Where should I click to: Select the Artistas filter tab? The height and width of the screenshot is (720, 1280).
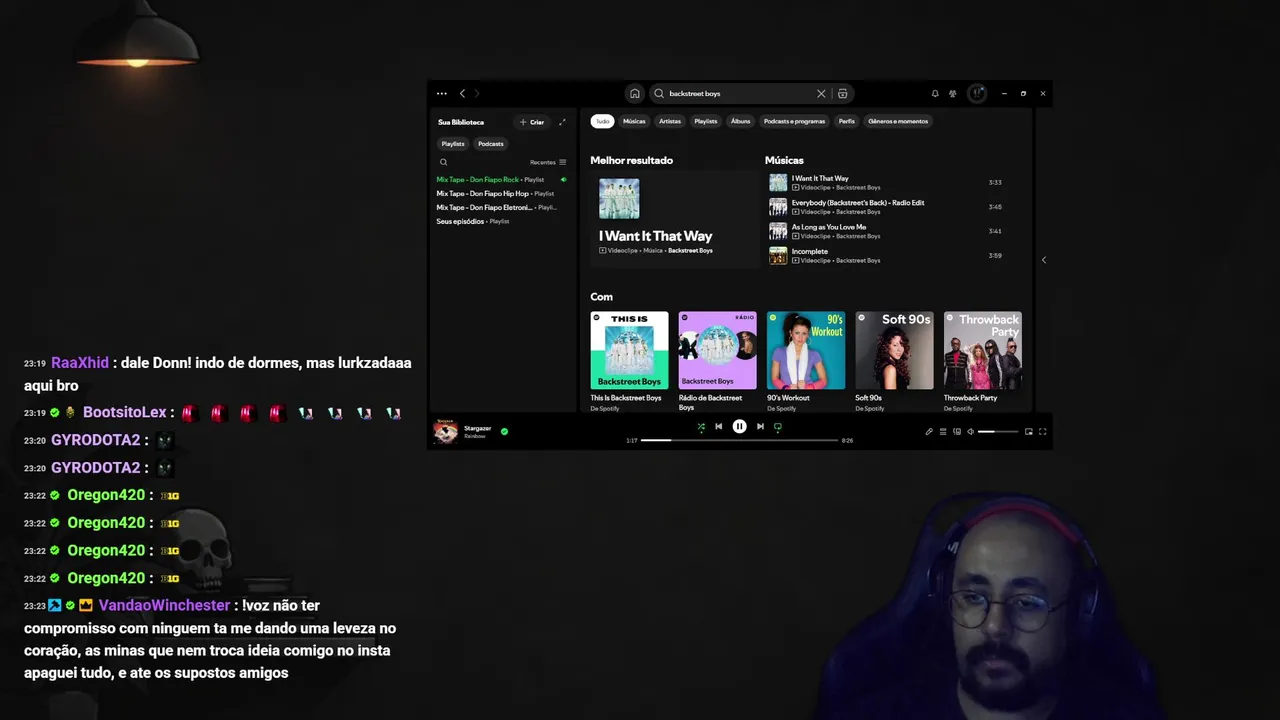click(x=670, y=121)
